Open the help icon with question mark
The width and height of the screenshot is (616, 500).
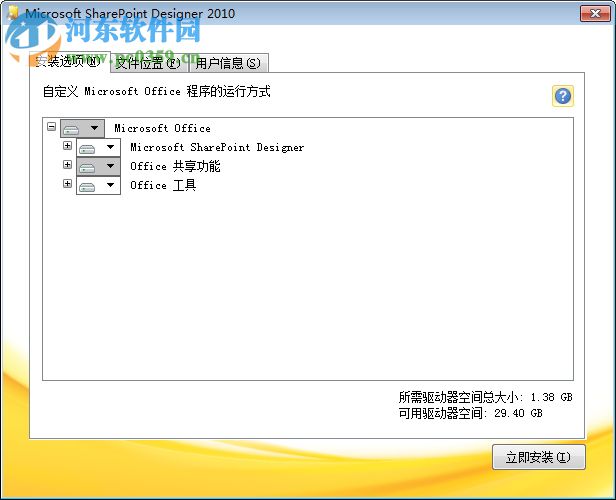[x=563, y=96]
